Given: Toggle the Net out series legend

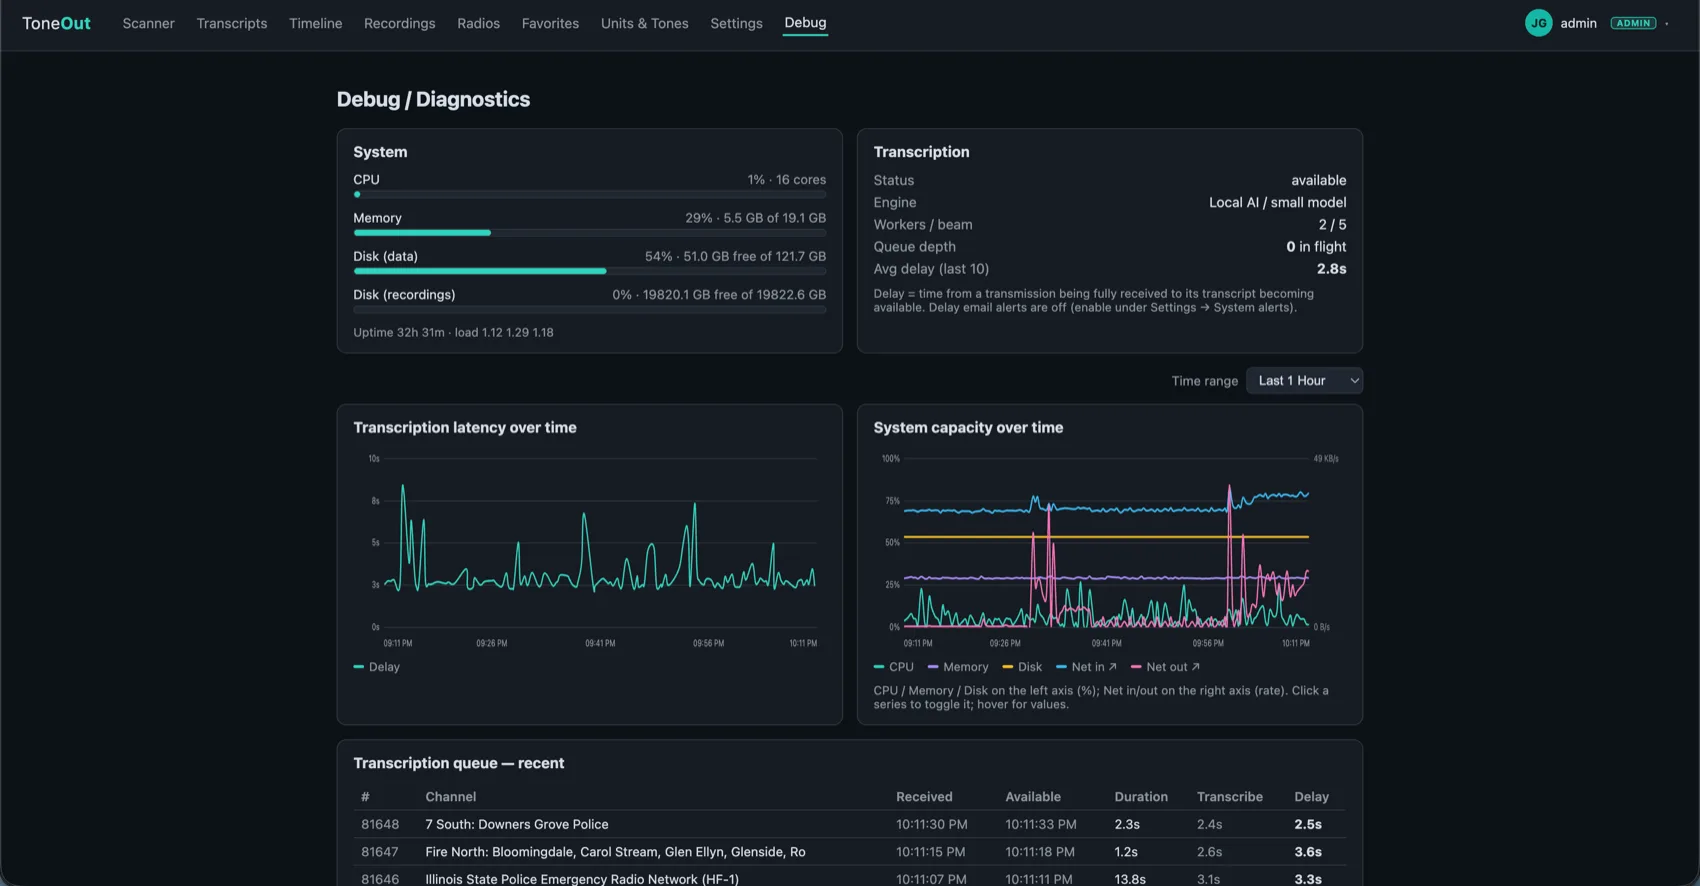Looking at the screenshot, I should point(1165,667).
